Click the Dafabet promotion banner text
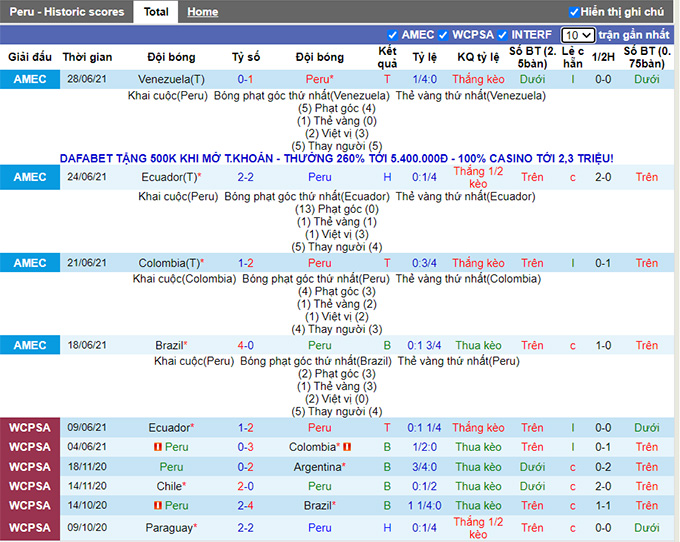This screenshot has height=542, width=680. 336,159
